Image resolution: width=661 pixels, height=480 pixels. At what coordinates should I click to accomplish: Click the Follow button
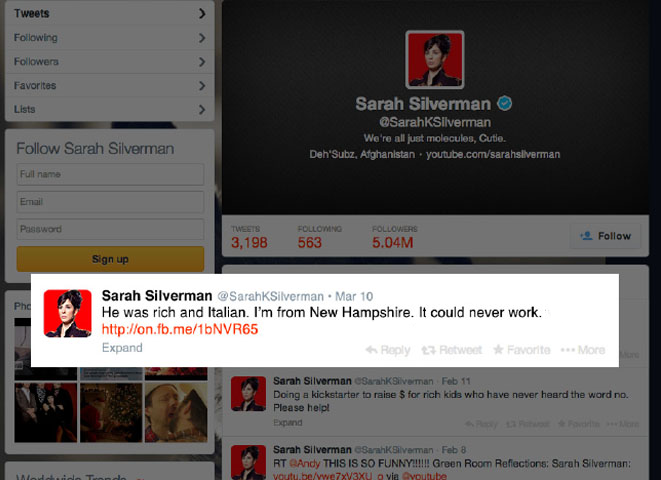(x=605, y=236)
